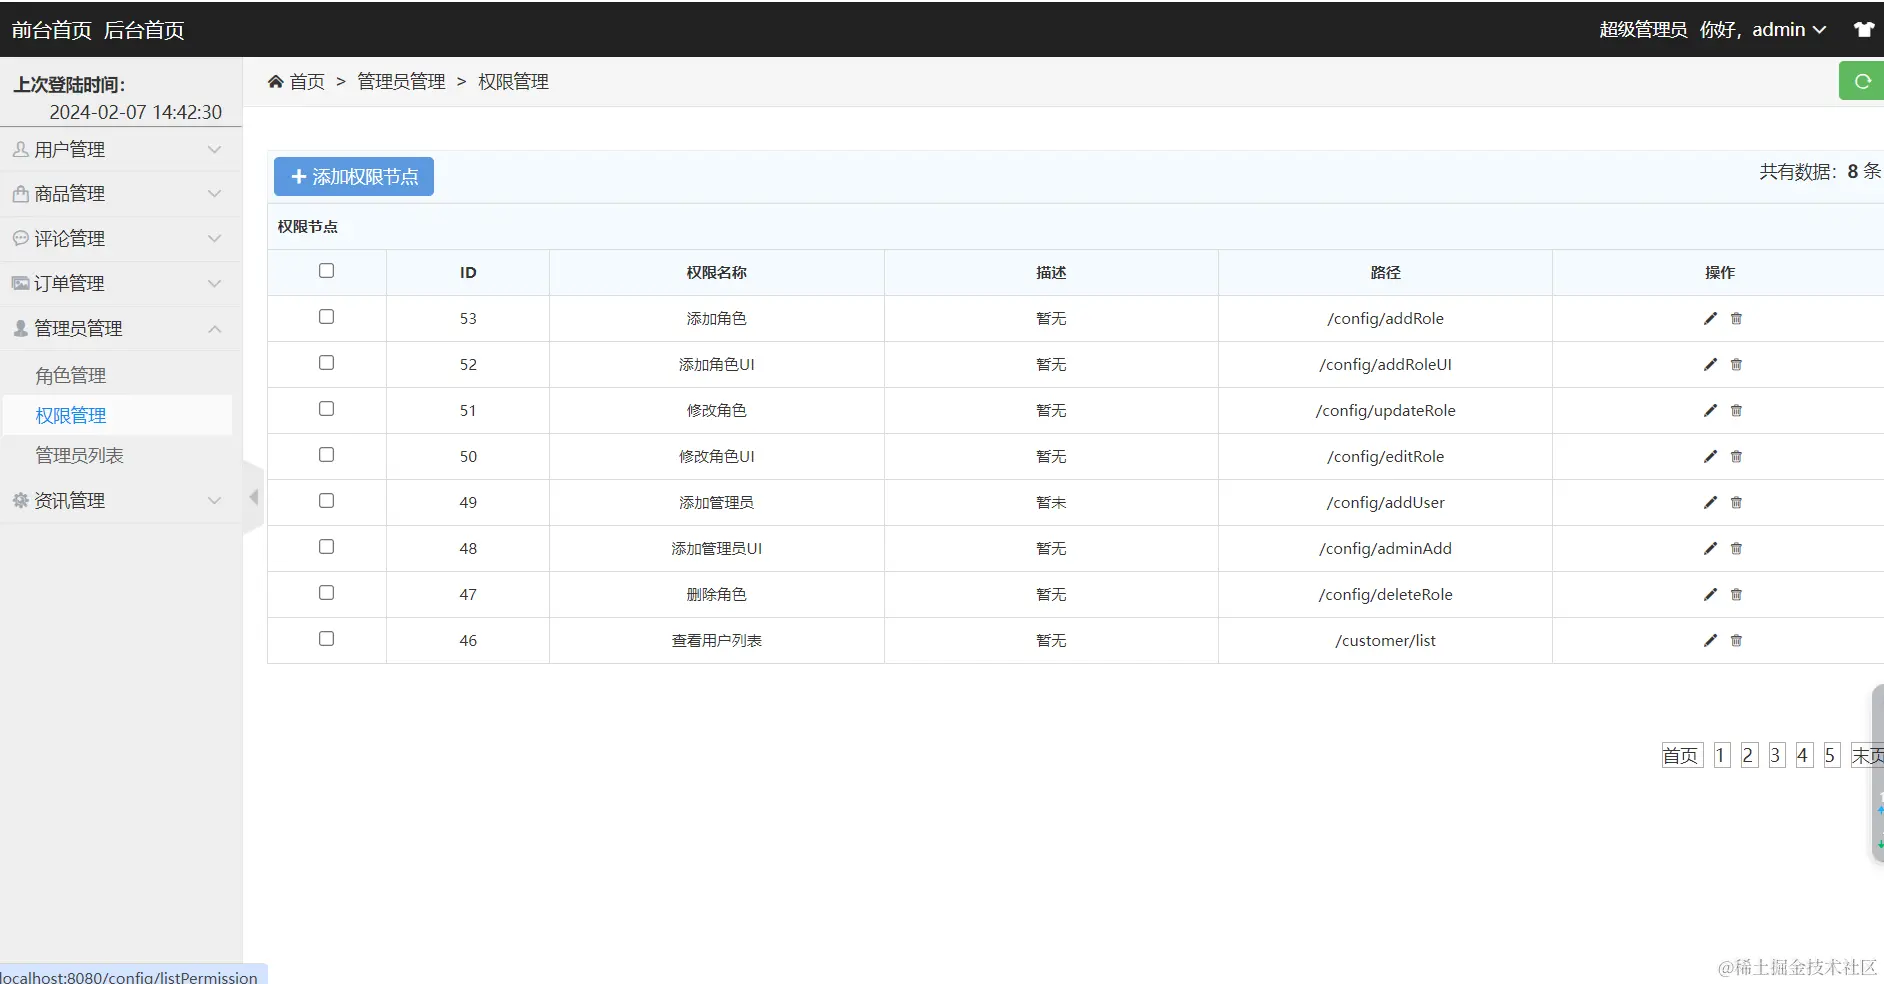Click the /config/addUser path cell
The width and height of the screenshot is (1884, 984).
tap(1385, 503)
